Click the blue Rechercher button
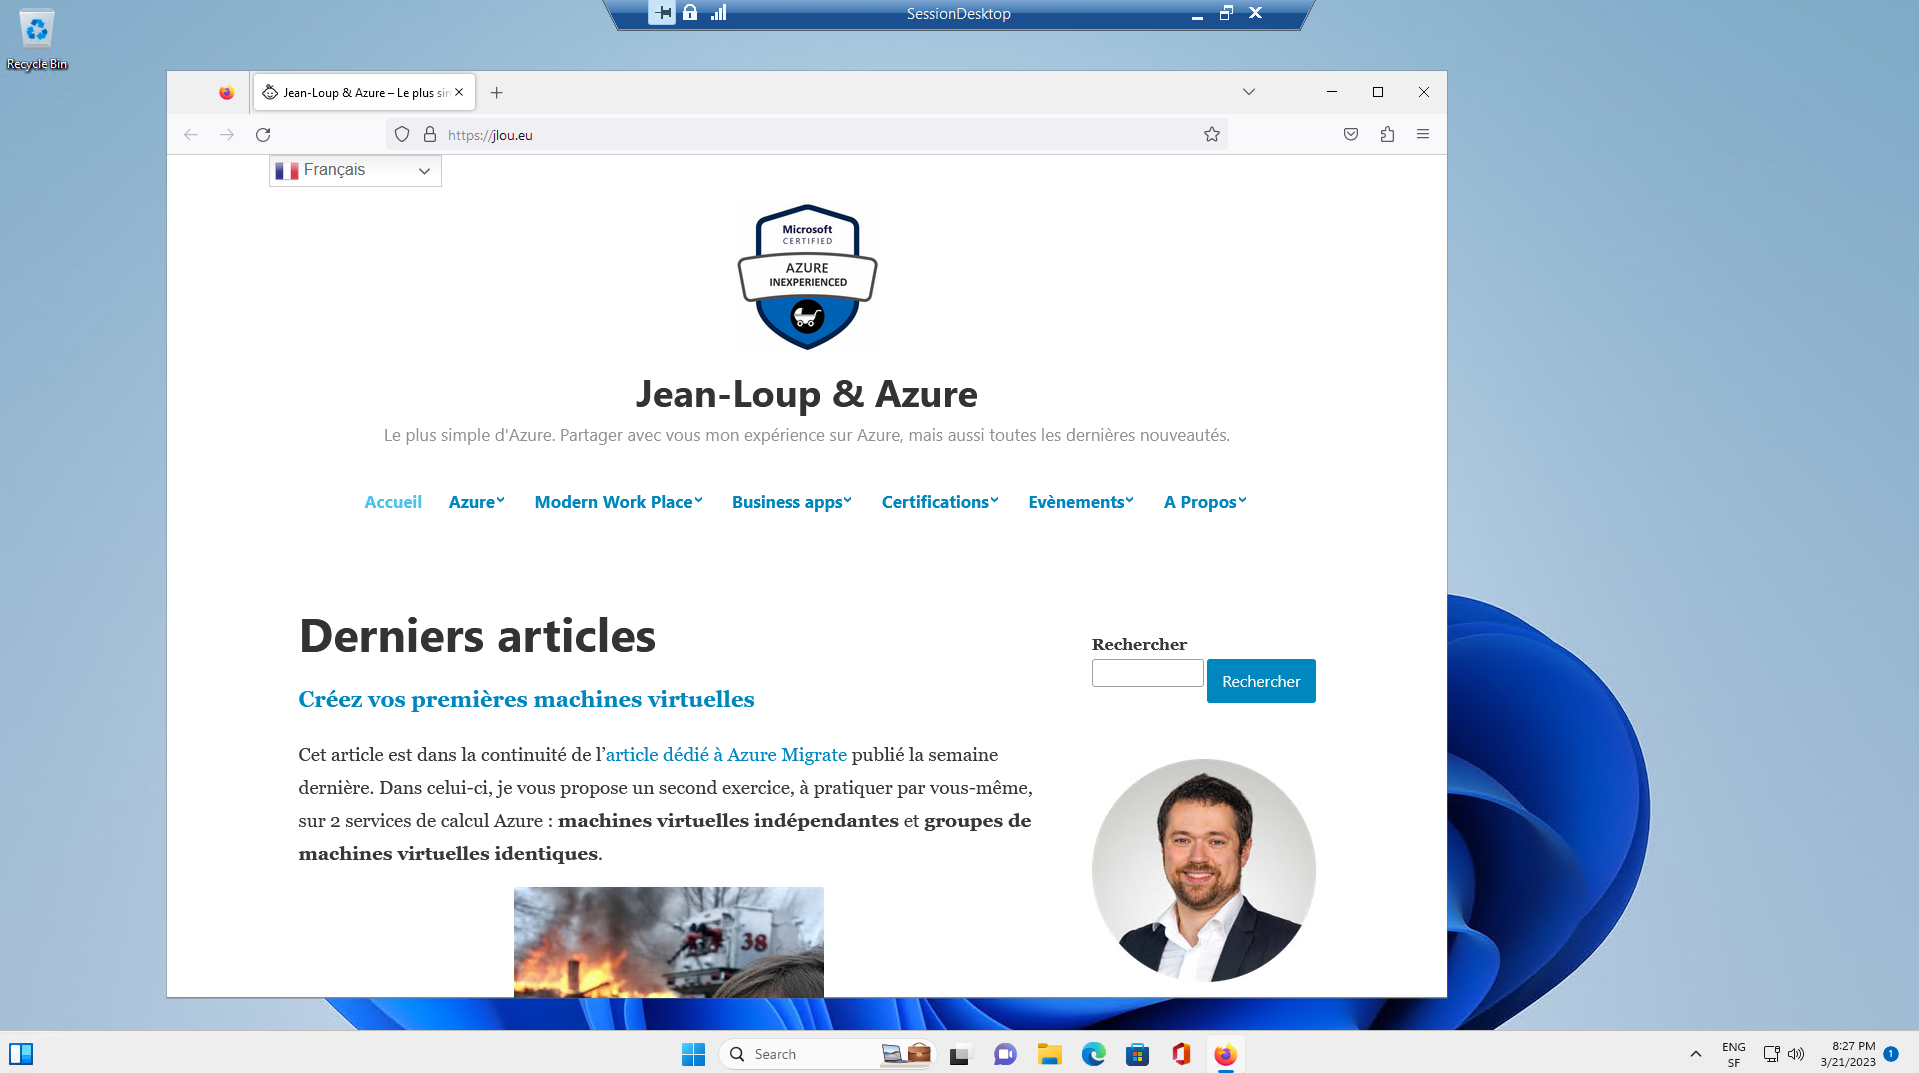1919x1073 pixels. [x=1261, y=681]
